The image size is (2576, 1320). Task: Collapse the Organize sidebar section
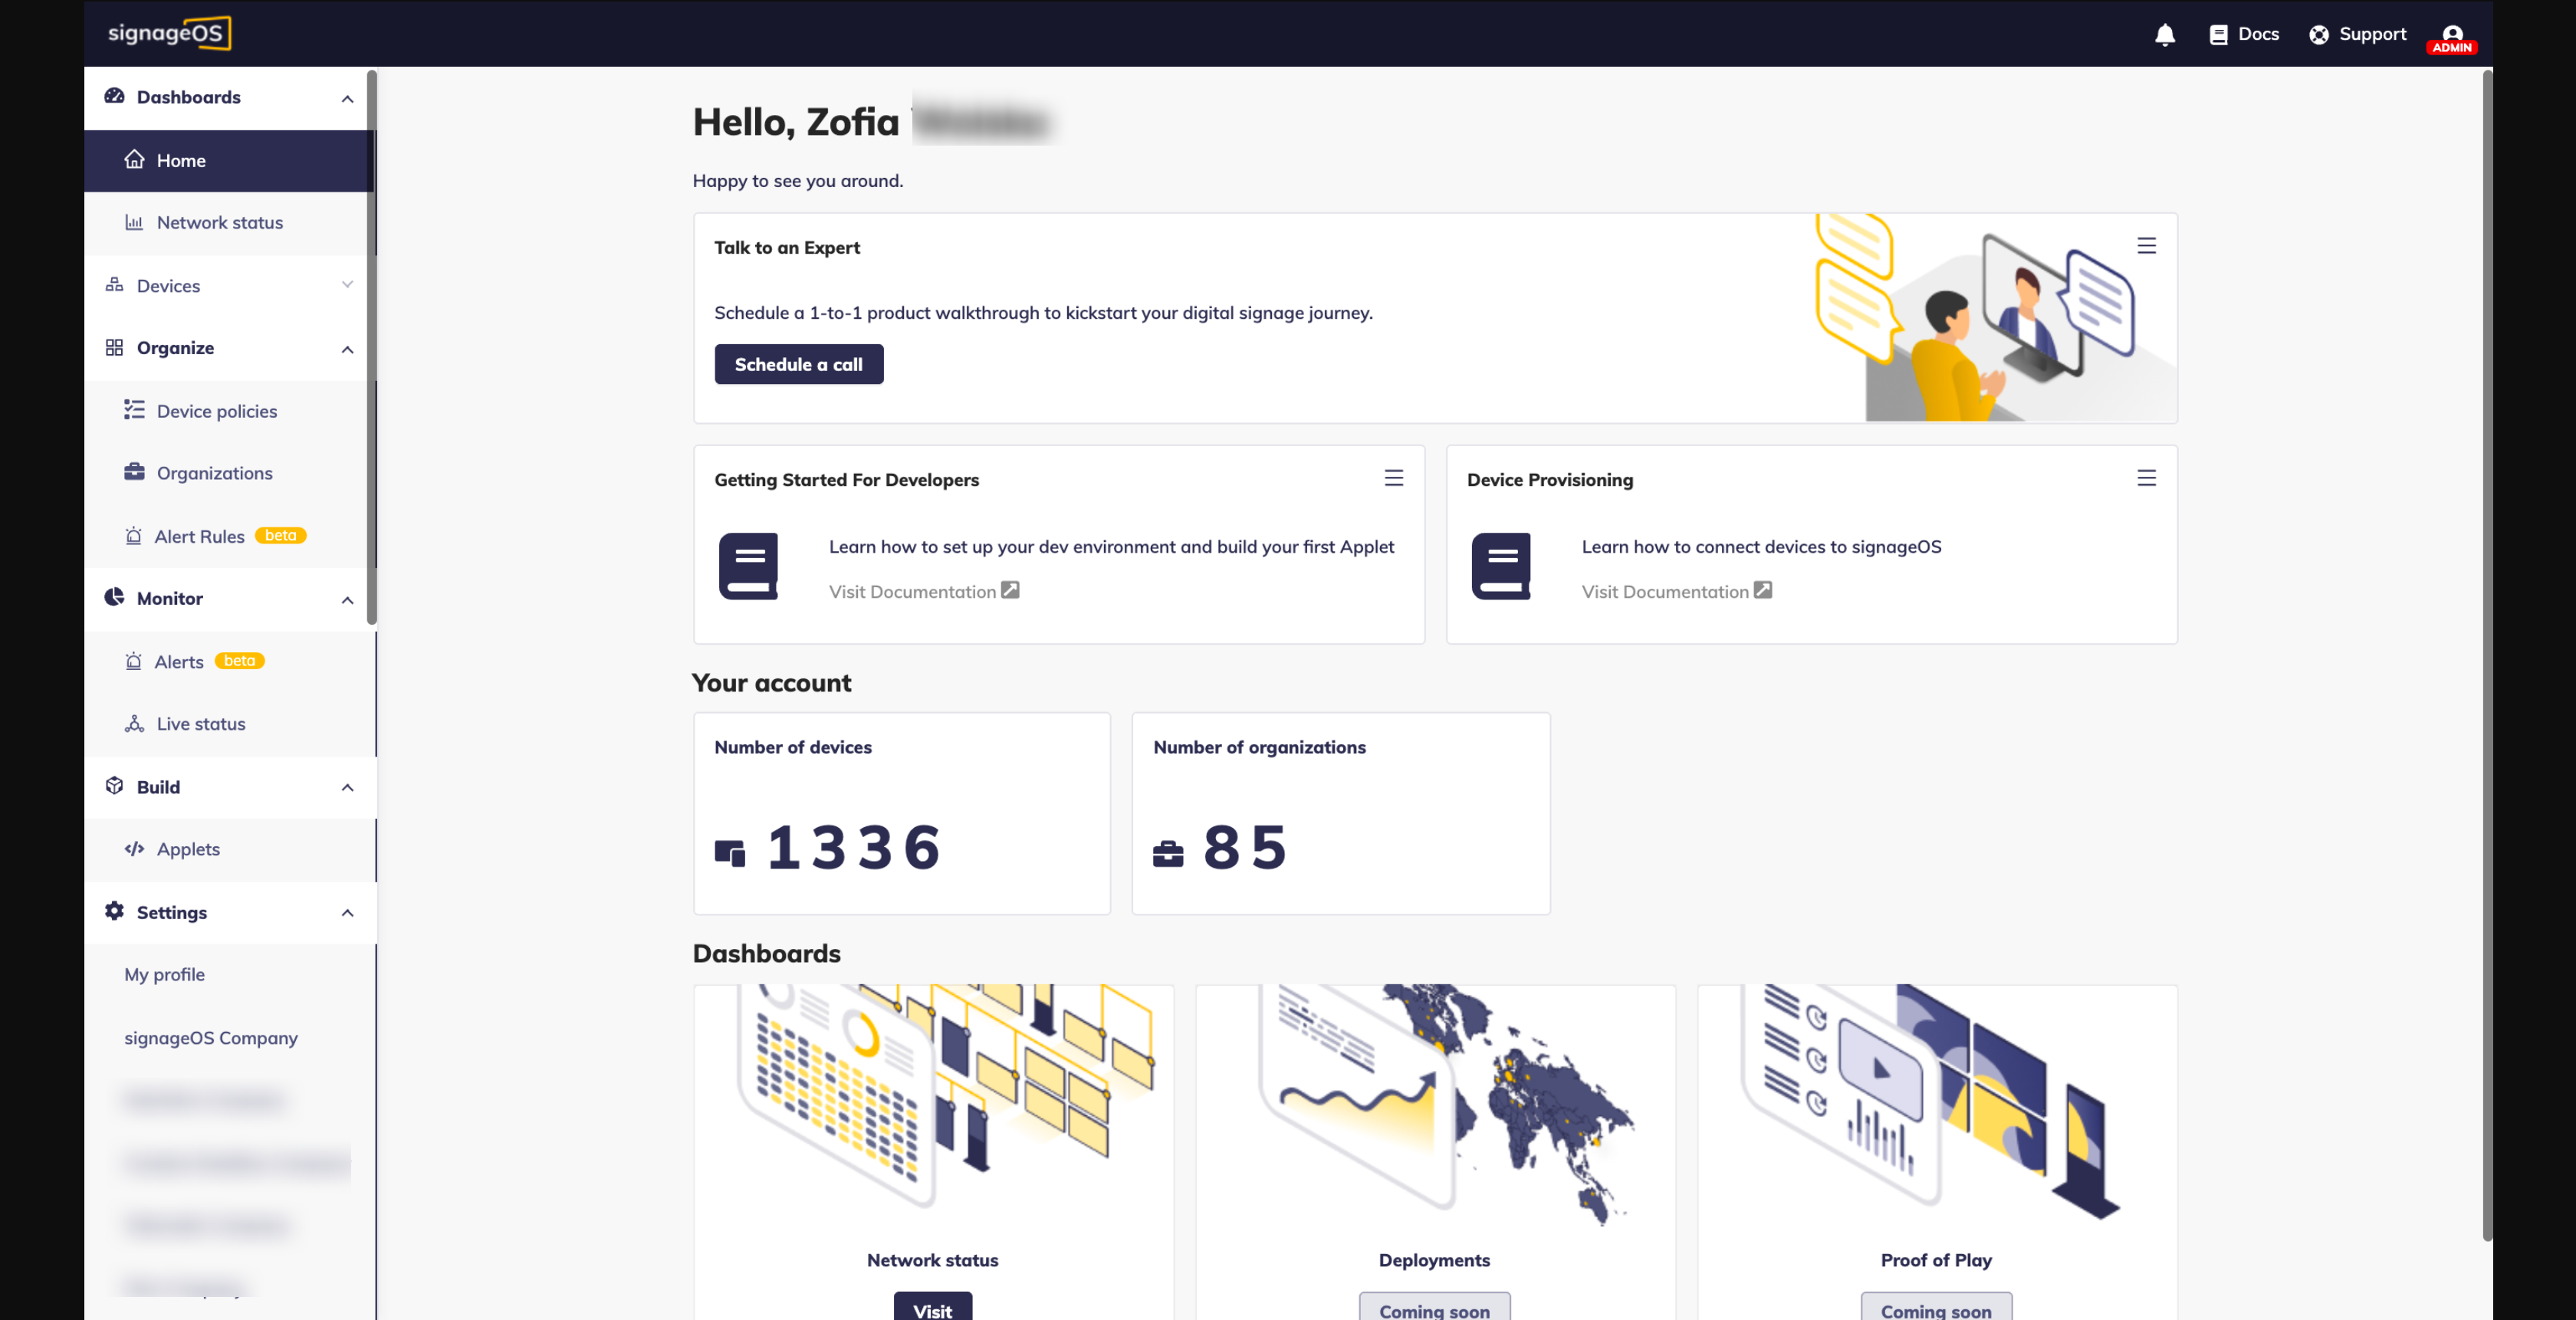[x=347, y=349]
